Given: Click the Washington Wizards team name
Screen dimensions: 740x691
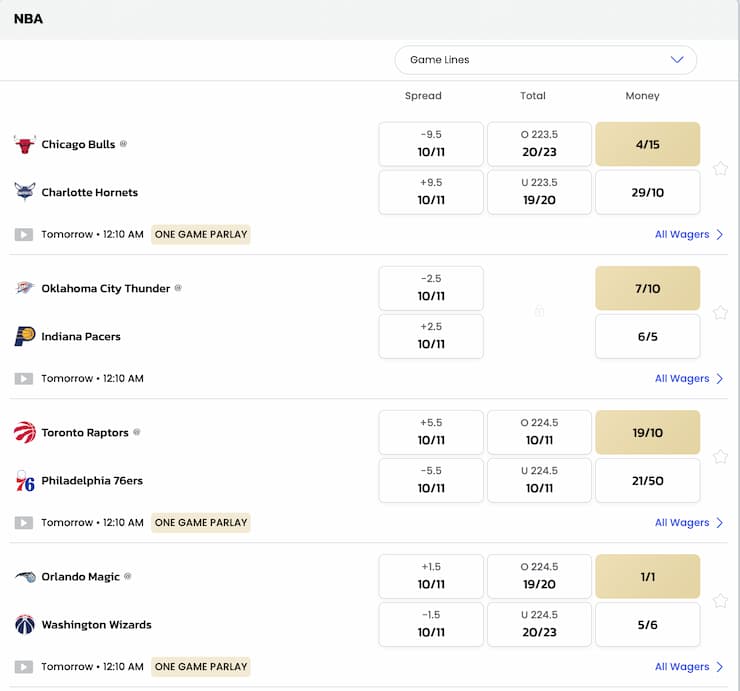Looking at the screenshot, I should point(97,624).
